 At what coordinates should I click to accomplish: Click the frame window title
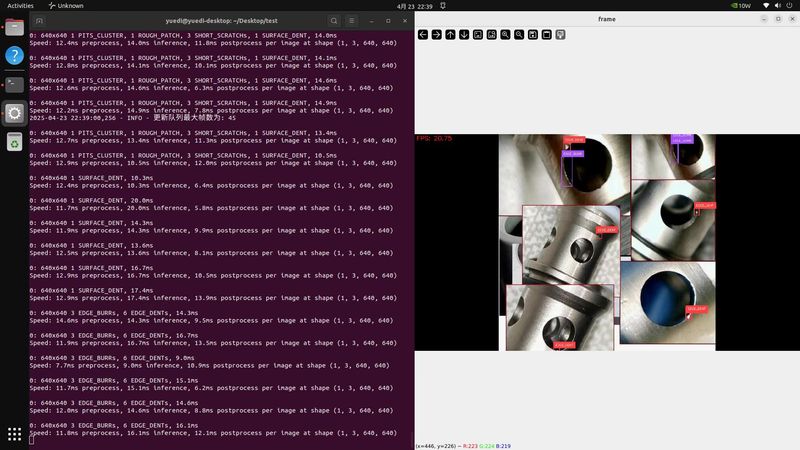click(x=607, y=19)
